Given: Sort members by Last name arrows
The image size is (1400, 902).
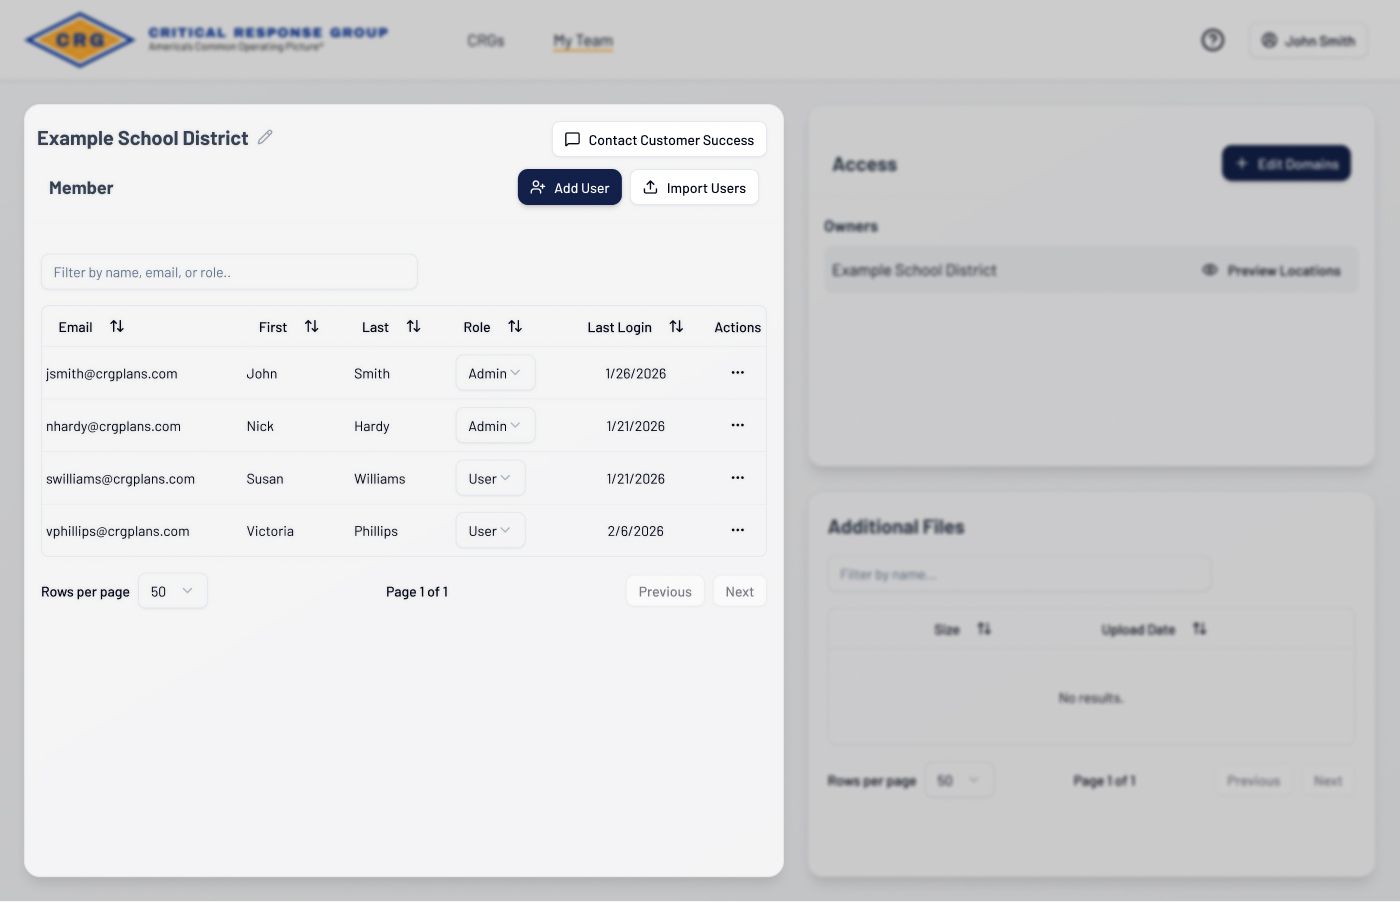Looking at the screenshot, I should click(x=414, y=327).
